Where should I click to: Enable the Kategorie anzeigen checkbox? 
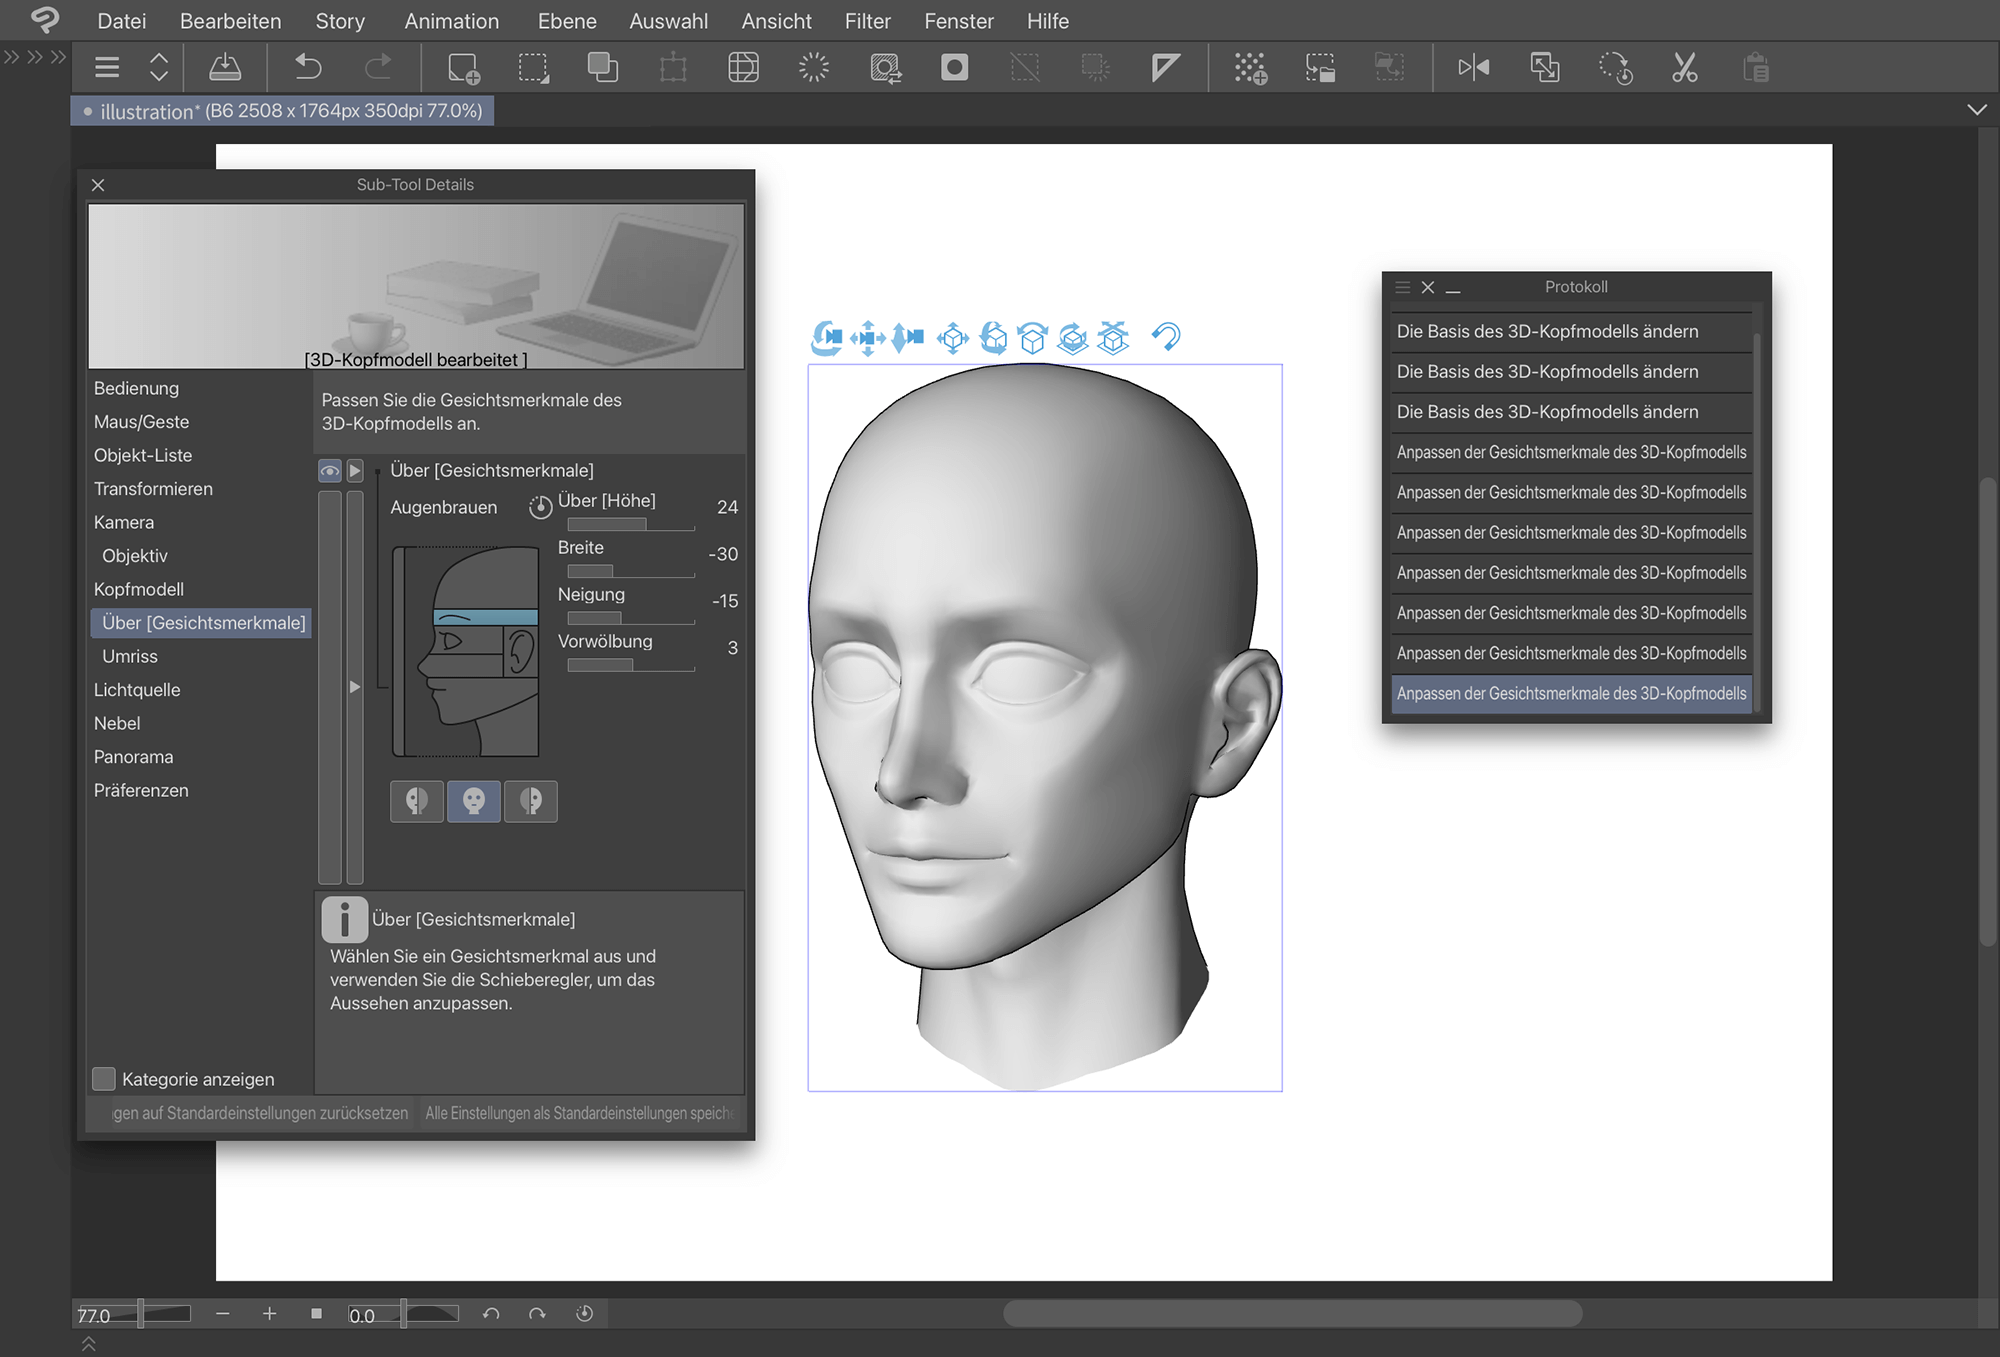104,1078
